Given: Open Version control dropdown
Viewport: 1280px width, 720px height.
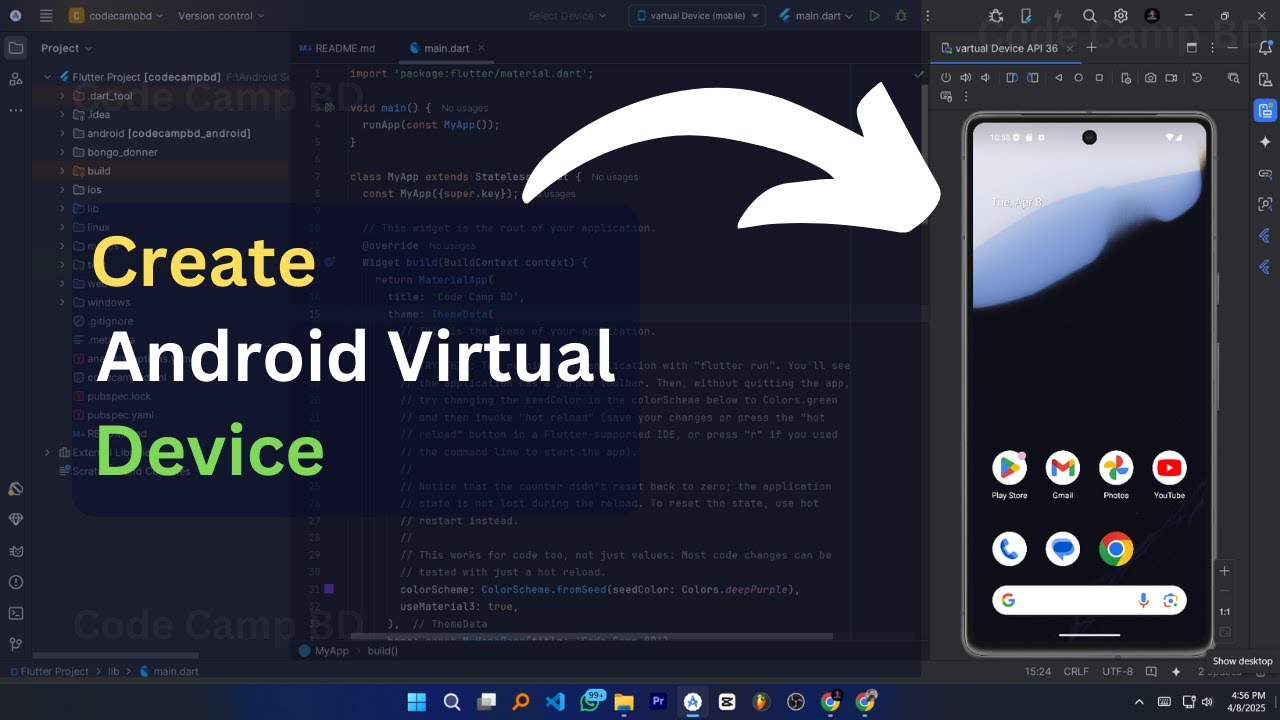Looking at the screenshot, I should tap(221, 16).
